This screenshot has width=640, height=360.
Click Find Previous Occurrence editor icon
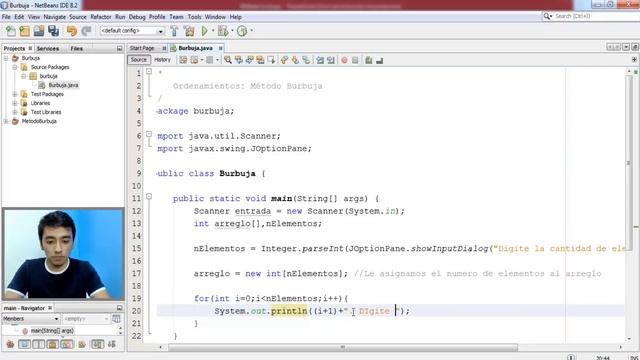click(x=239, y=60)
